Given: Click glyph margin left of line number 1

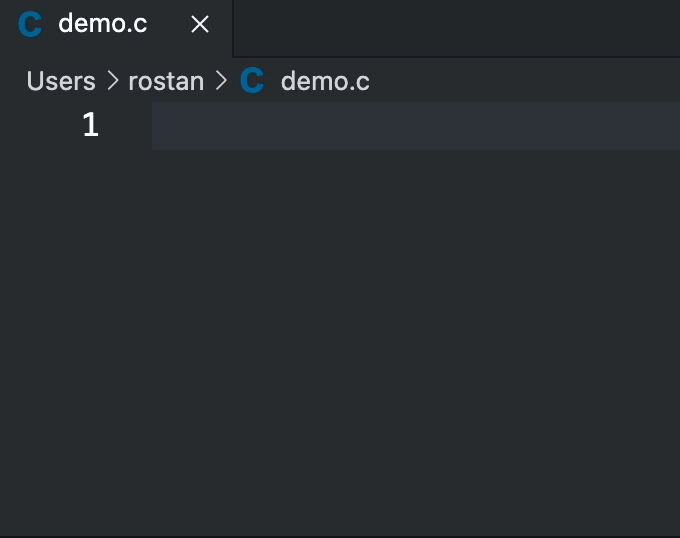Looking at the screenshot, I should click(x=30, y=125).
